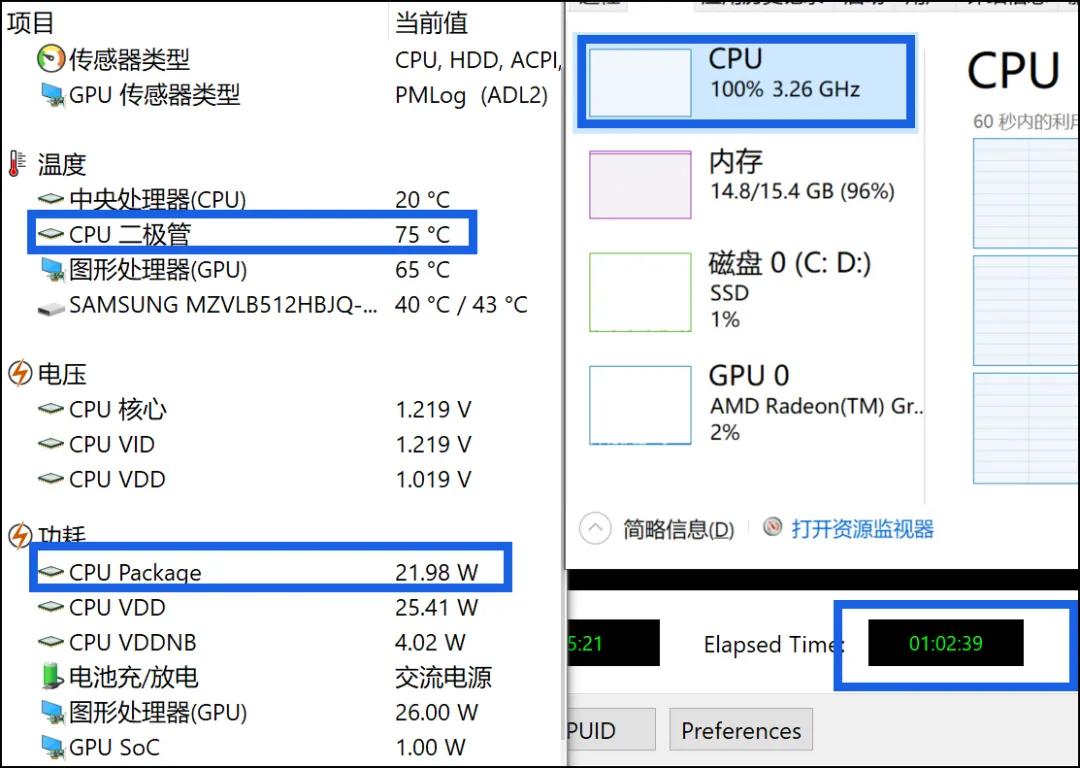The image size is (1080, 768).
Task: Click the CPUID button
Action: (x=613, y=730)
